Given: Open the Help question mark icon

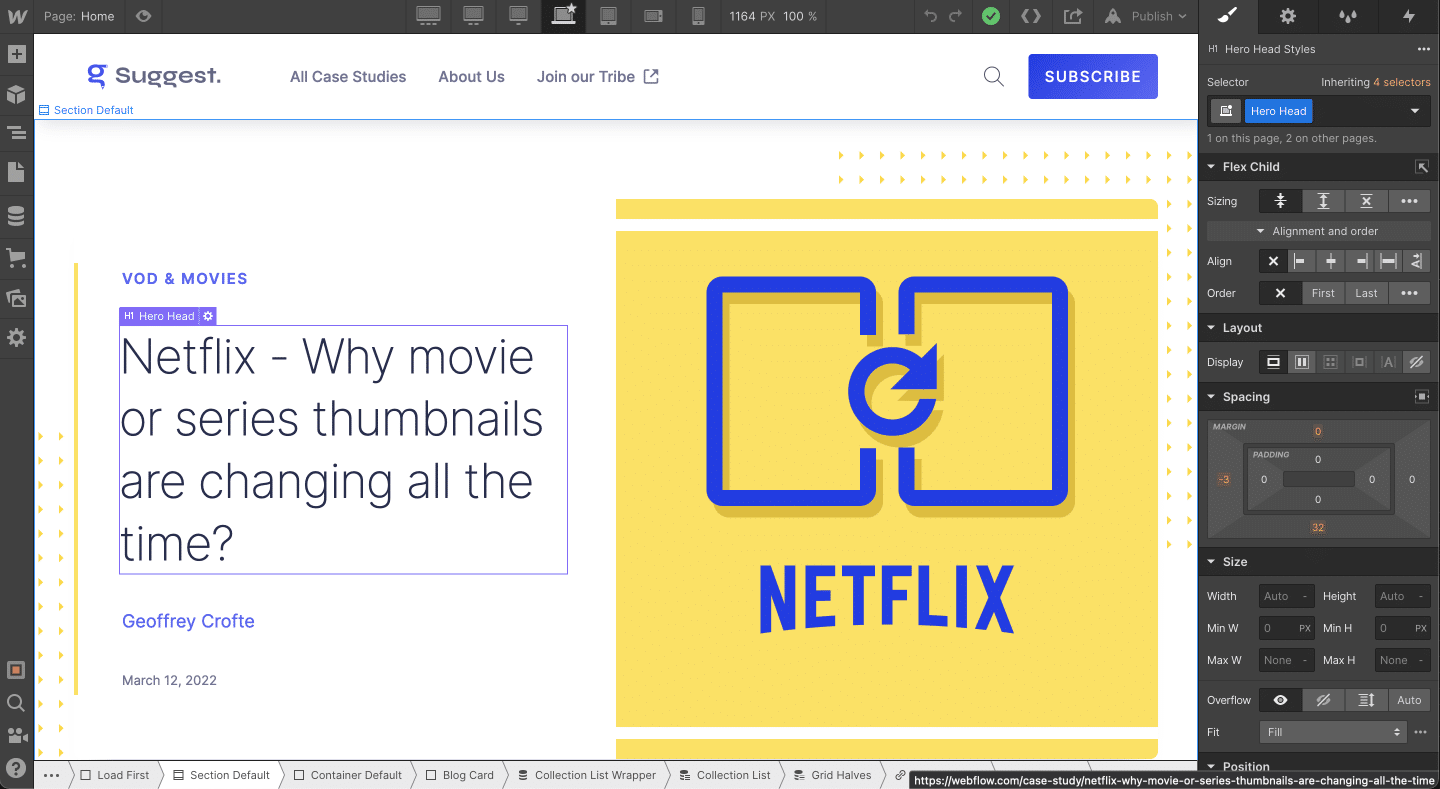Looking at the screenshot, I should tap(16, 769).
